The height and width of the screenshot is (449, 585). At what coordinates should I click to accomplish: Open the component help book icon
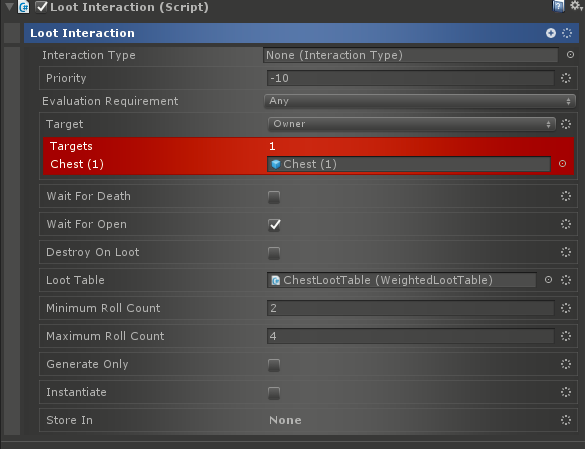point(558,6)
